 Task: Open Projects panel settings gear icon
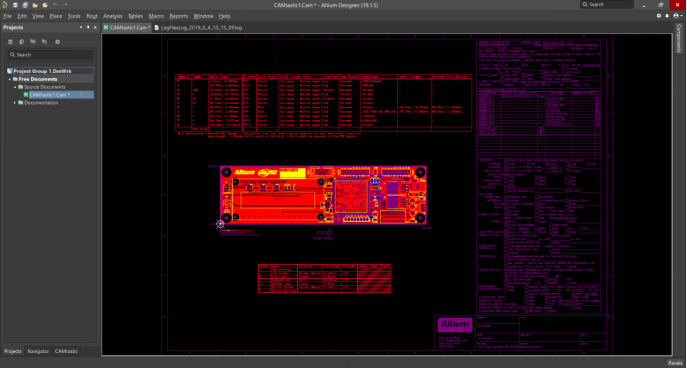[57, 42]
